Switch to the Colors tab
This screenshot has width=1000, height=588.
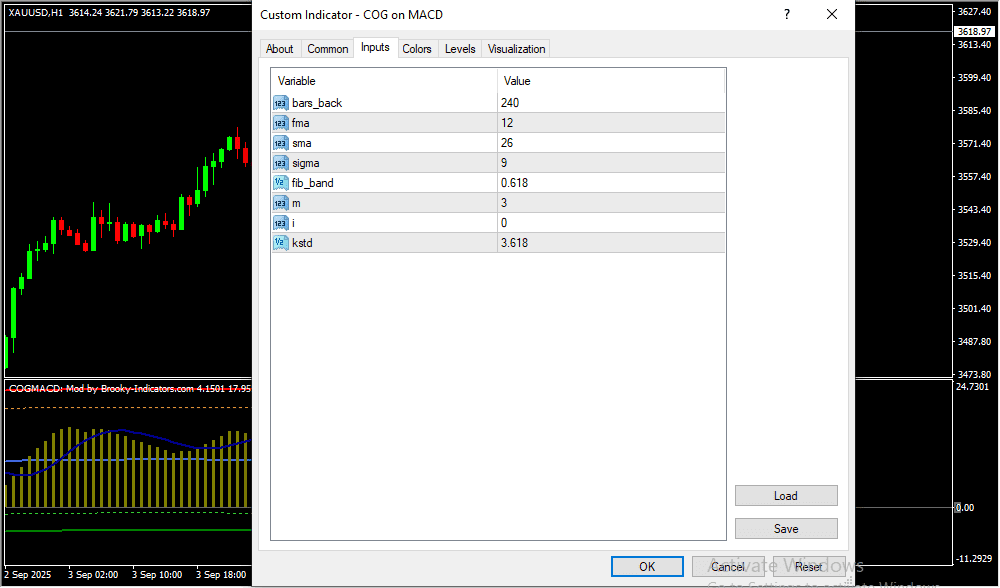417,49
